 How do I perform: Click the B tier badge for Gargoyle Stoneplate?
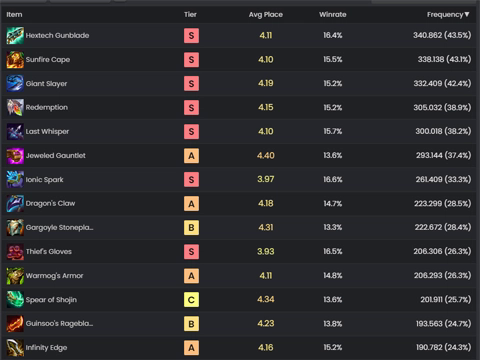191,227
